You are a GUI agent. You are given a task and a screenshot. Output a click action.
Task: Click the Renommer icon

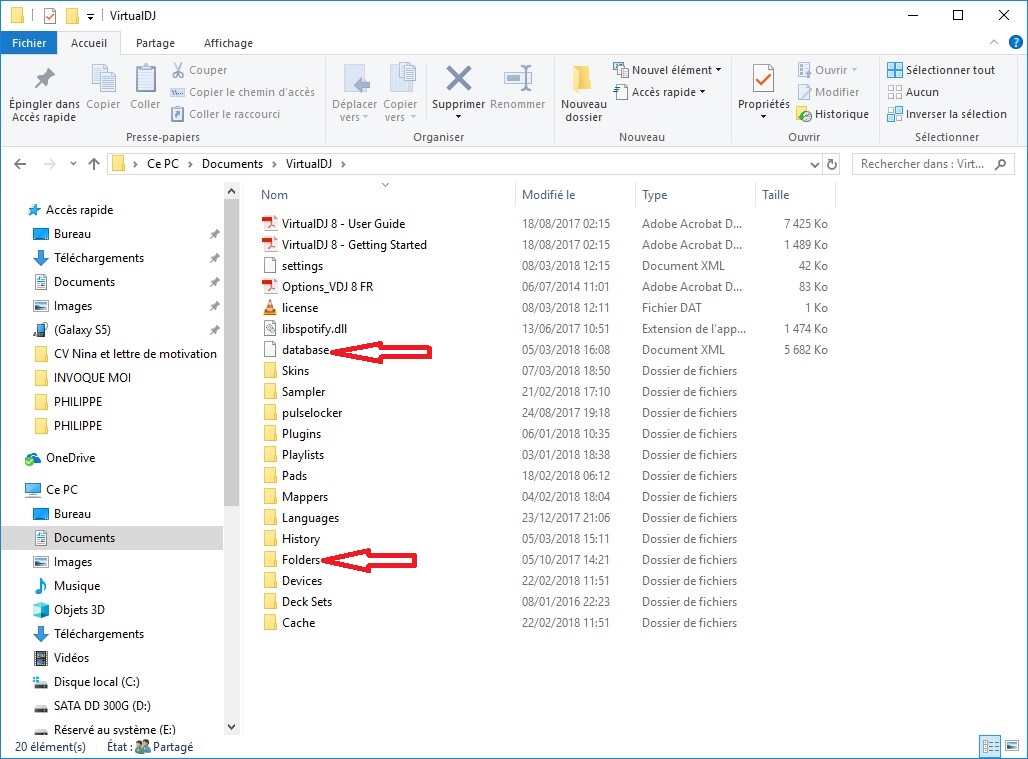518,79
